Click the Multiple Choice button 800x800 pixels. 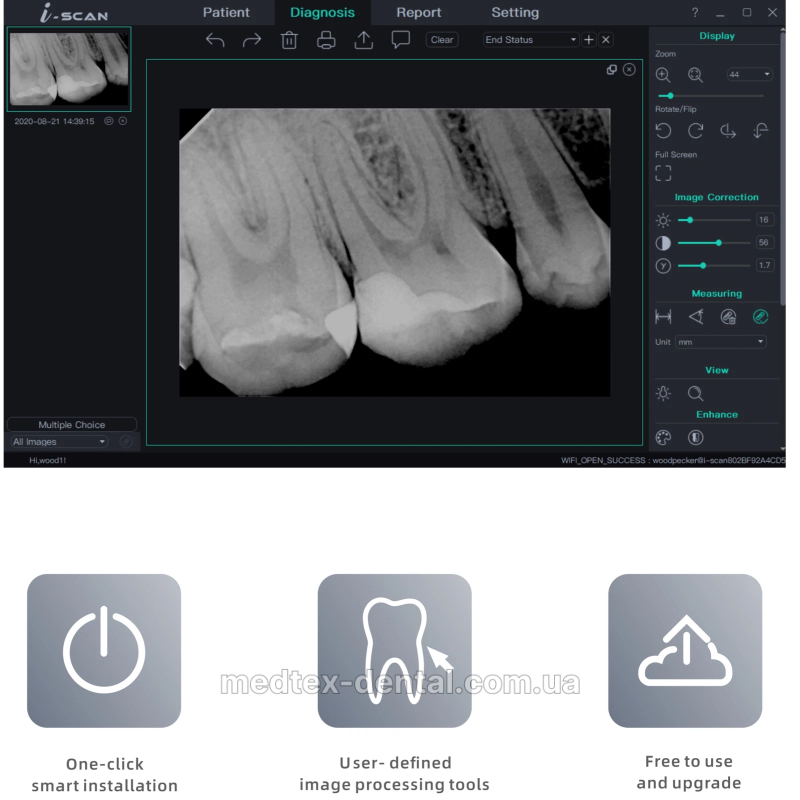[x=72, y=424]
